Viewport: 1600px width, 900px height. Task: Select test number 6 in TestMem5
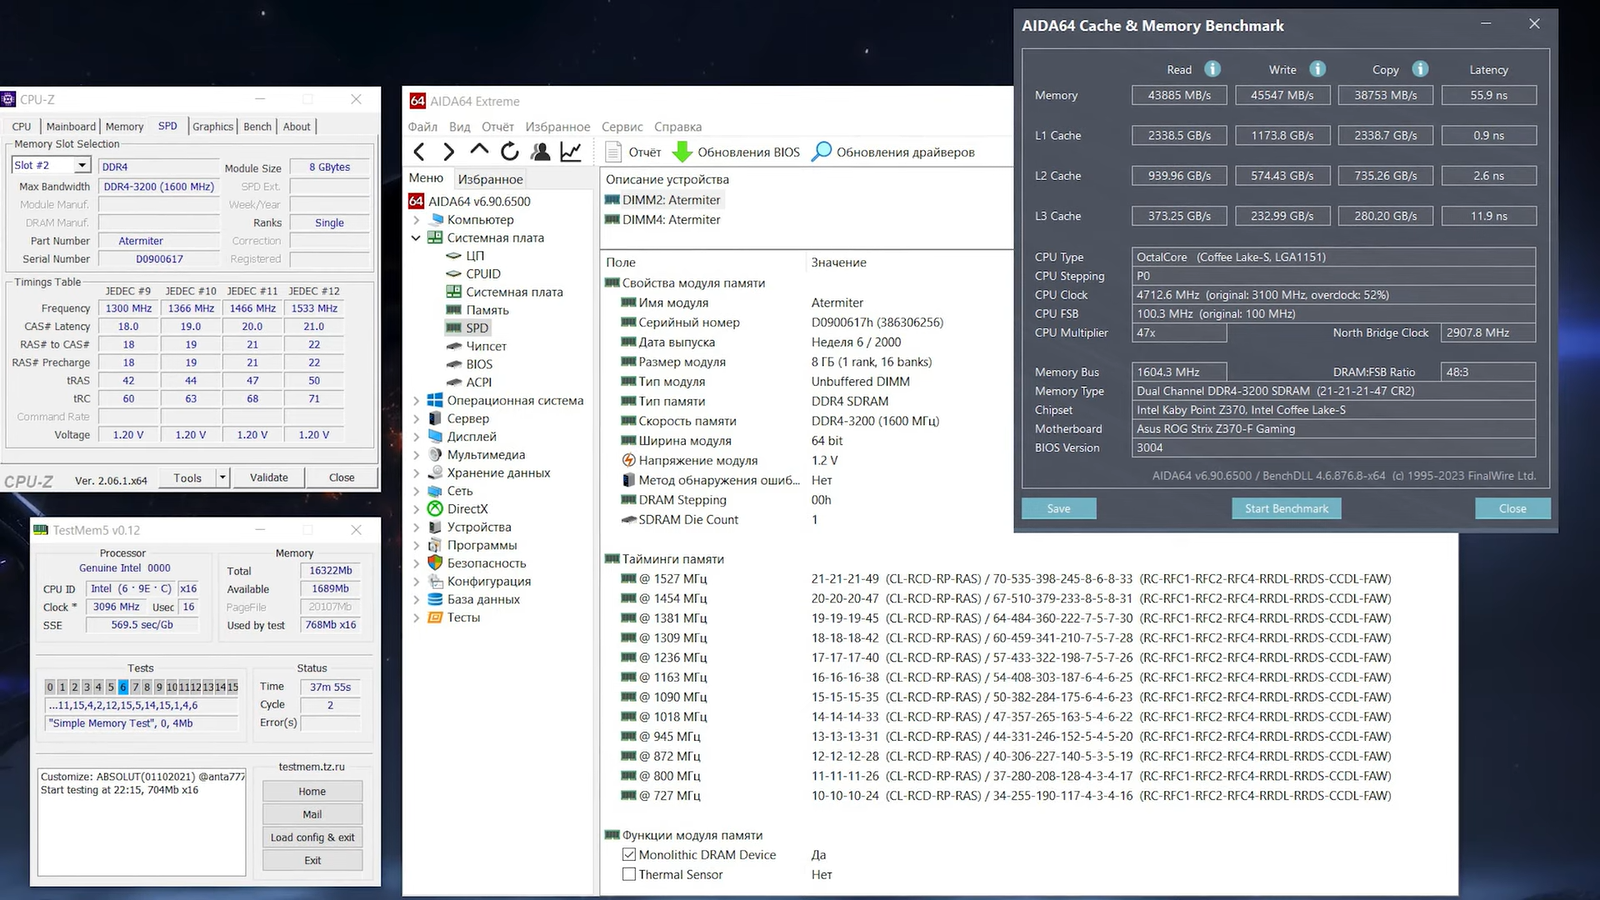pos(123,687)
